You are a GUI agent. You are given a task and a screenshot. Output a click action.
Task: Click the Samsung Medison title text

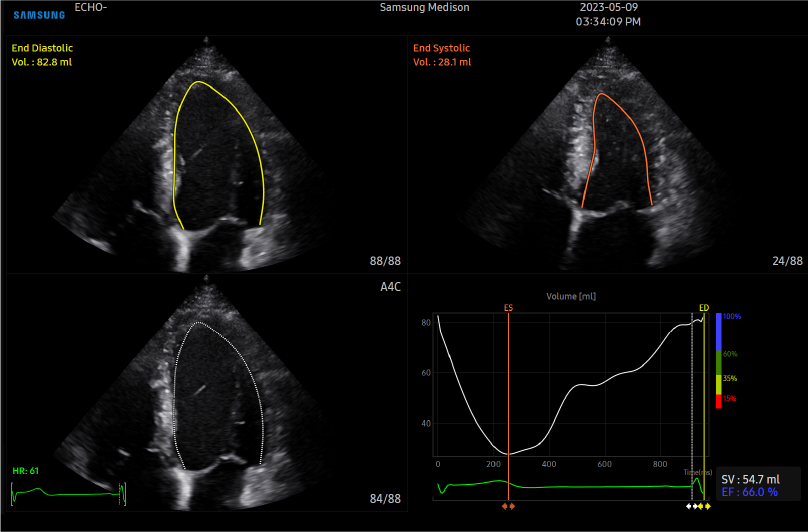425,7
